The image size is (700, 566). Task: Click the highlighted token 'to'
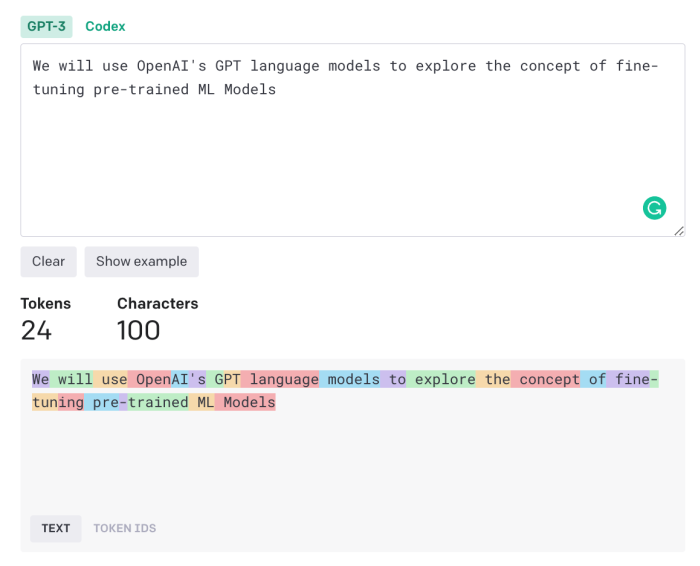[393, 379]
